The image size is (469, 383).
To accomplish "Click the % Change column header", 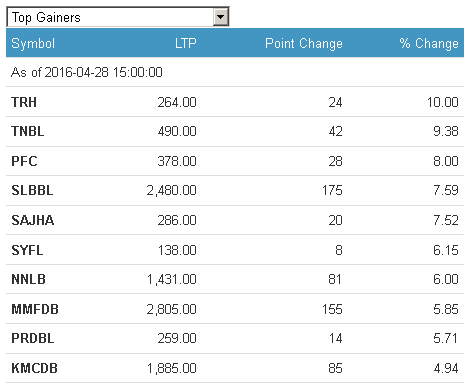I will pyautogui.click(x=429, y=43).
